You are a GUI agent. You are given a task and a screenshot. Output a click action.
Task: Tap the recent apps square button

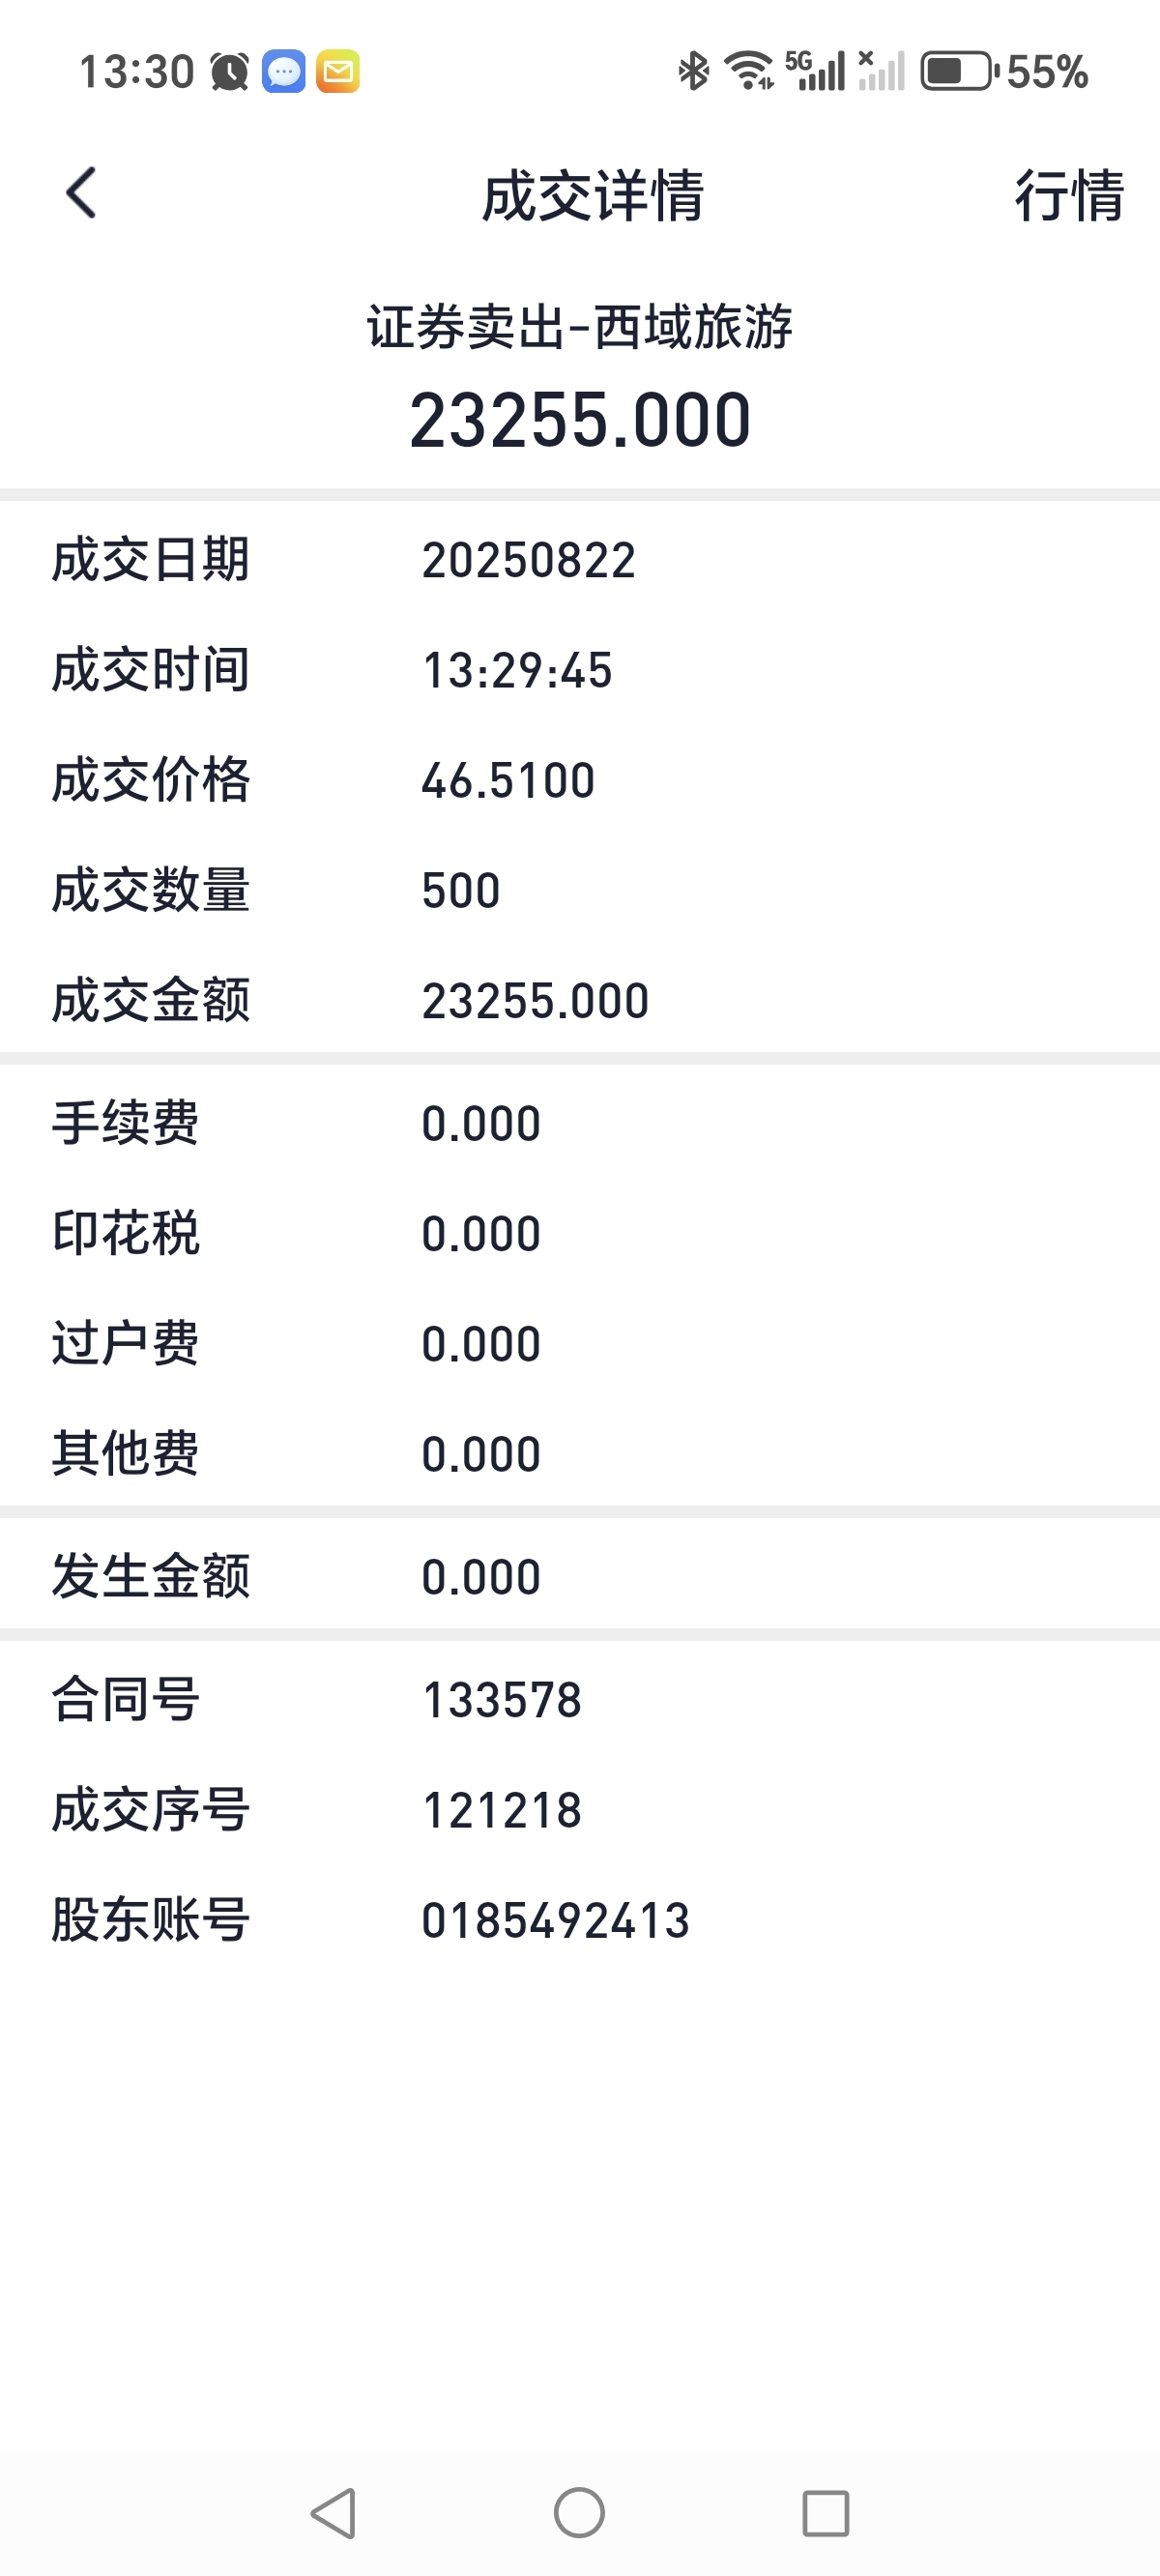(826, 2513)
